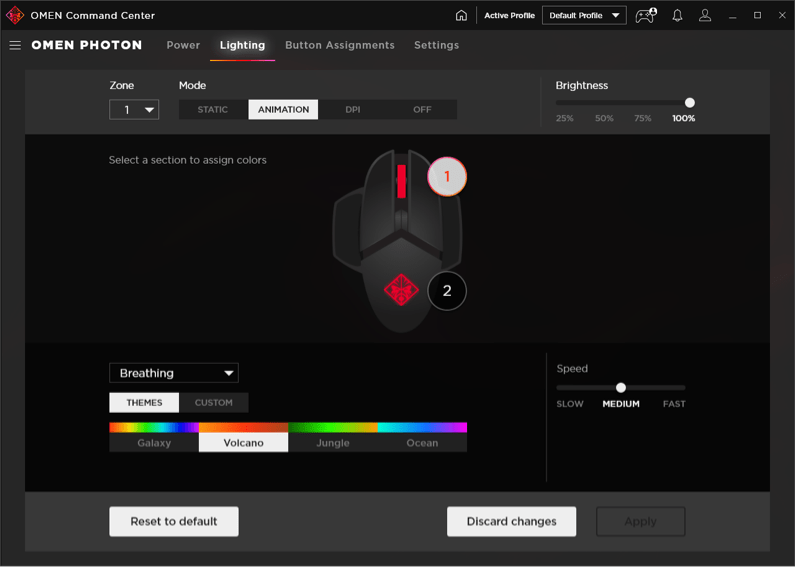The image size is (795, 567).
Task: Pick the Volcano theme
Action: (x=243, y=437)
